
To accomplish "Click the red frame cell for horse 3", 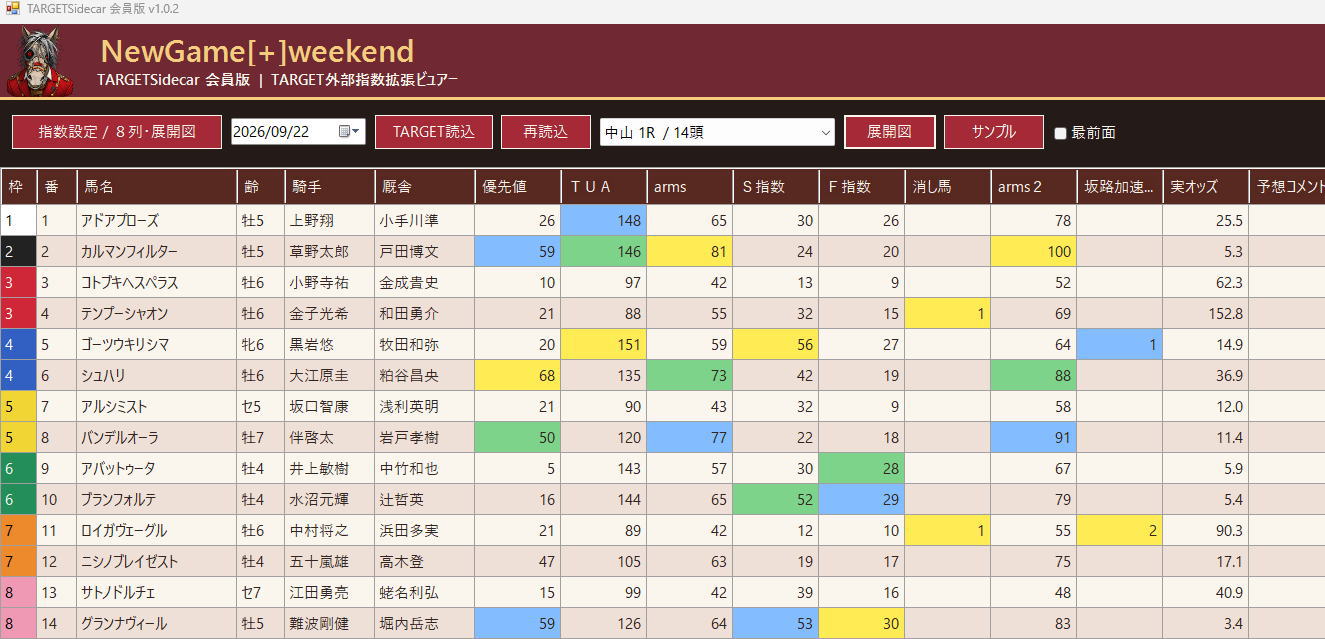I will [x=18, y=282].
